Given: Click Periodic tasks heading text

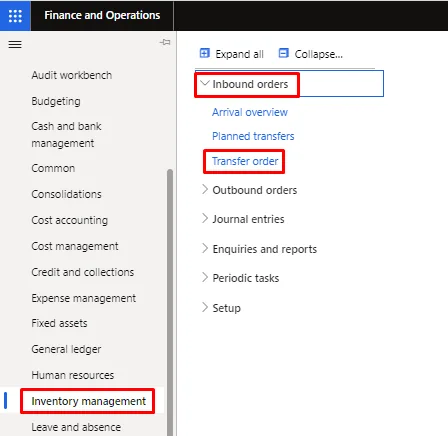Looking at the screenshot, I should [x=246, y=278].
